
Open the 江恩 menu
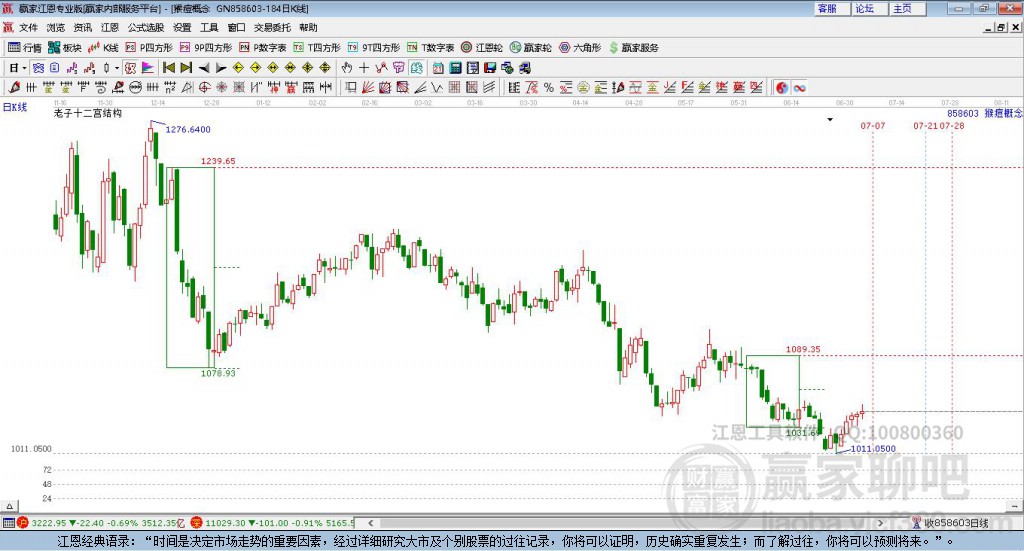110,27
